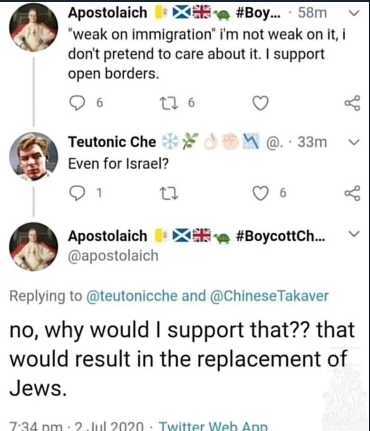This screenshot has height=431, width=370.
Task: Open the chevron menu on the 33m tweet
Action: click(354, 142)
